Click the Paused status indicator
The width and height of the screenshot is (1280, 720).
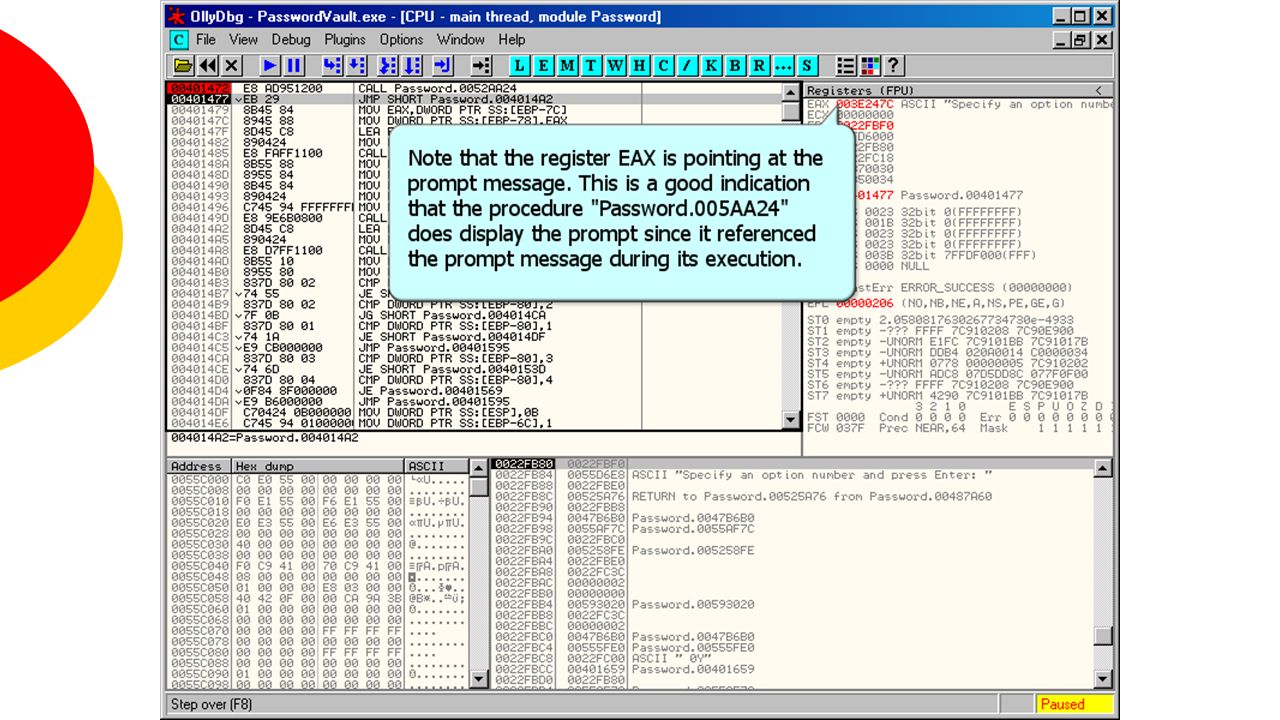click(1074, 704)
